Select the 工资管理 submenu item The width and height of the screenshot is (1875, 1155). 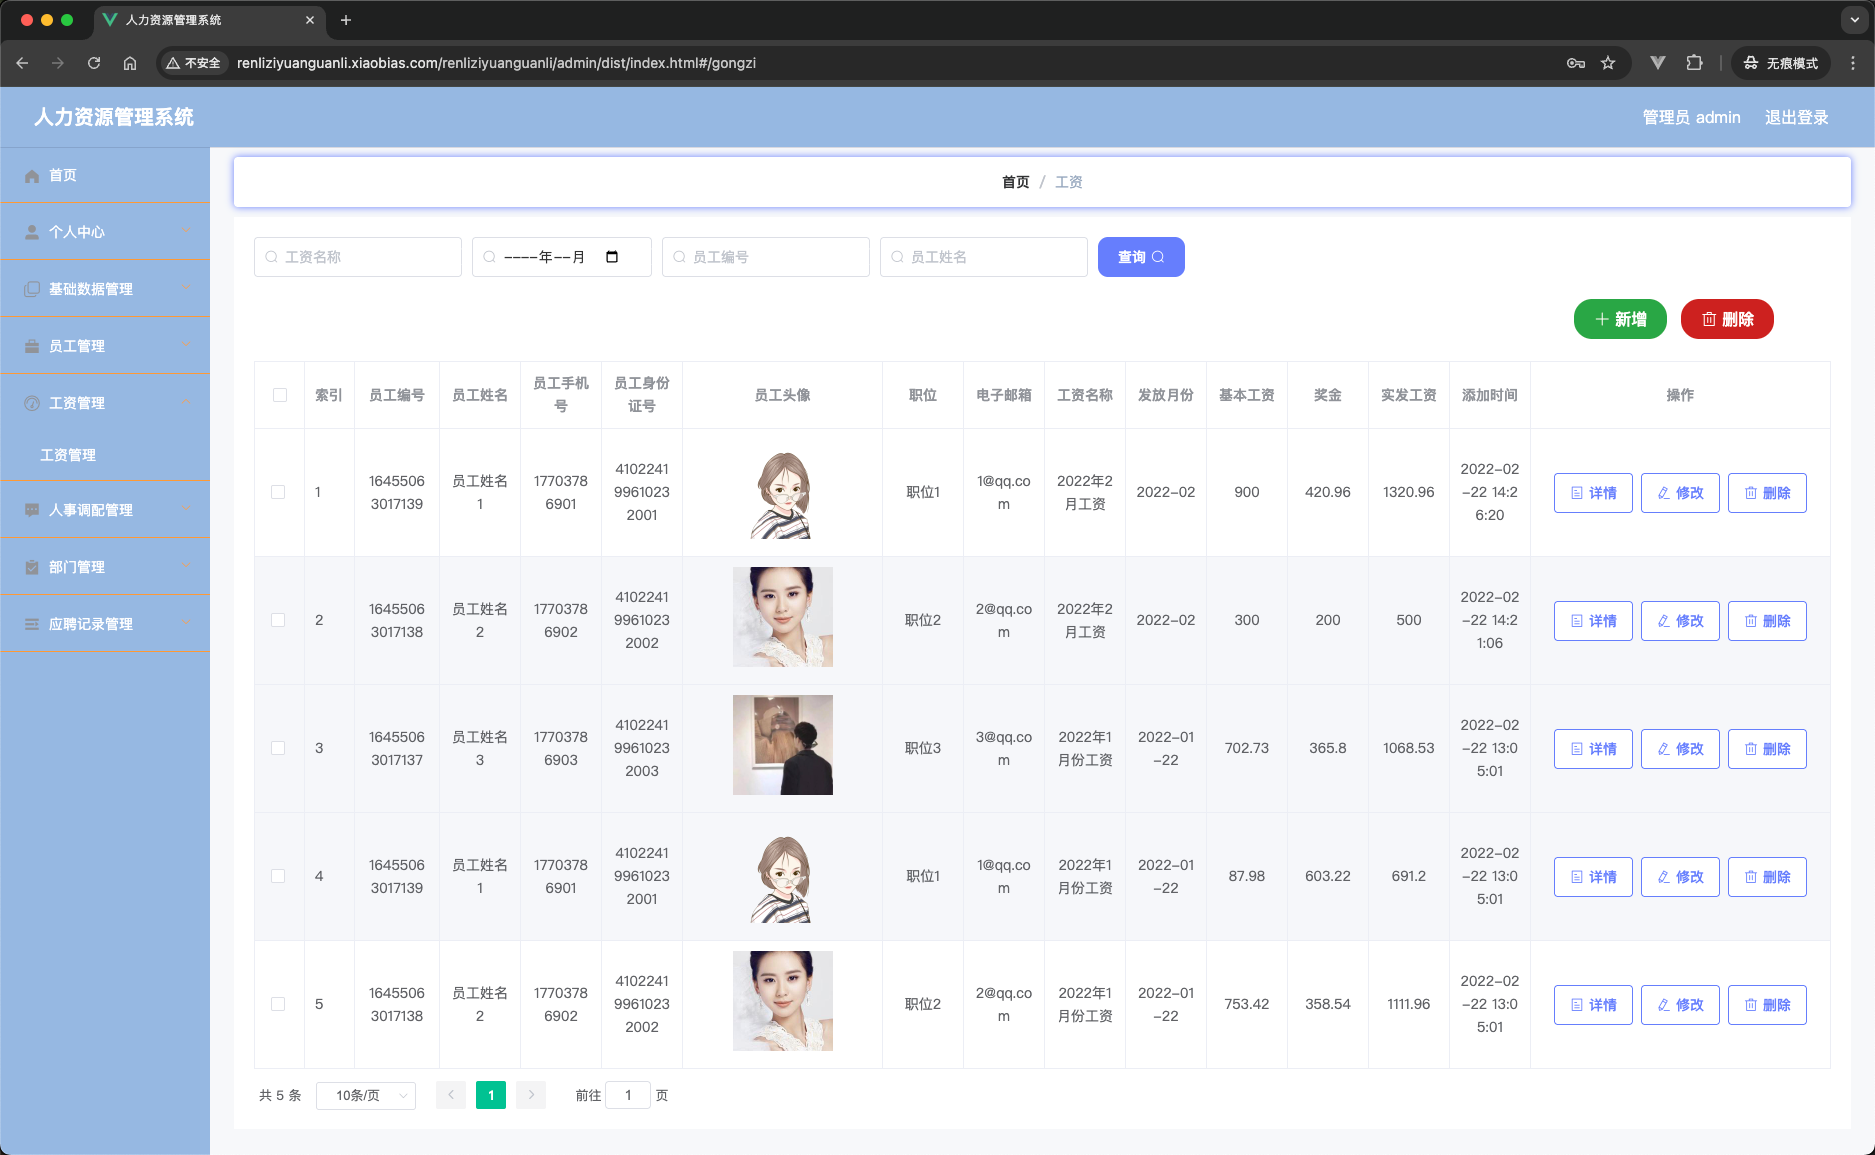[105, 455]
